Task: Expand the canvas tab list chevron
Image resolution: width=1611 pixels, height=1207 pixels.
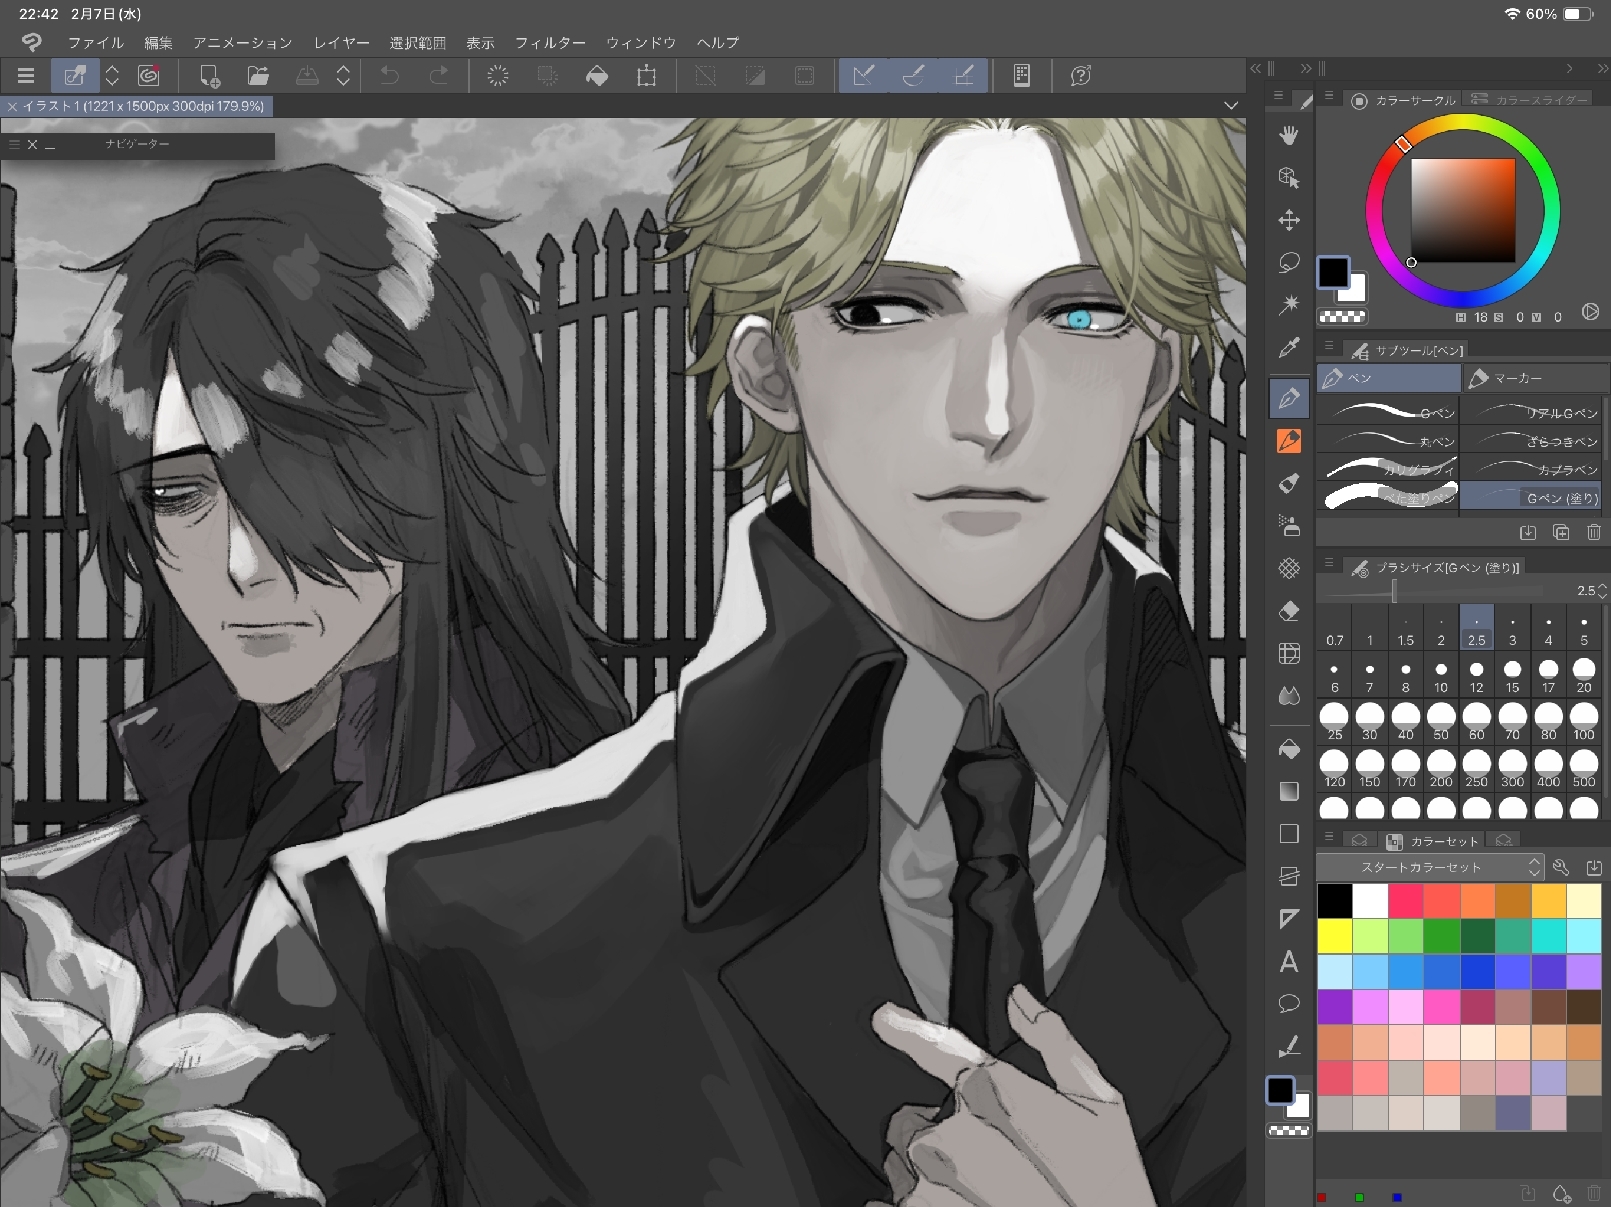Action: click(x=1231, y=105)
